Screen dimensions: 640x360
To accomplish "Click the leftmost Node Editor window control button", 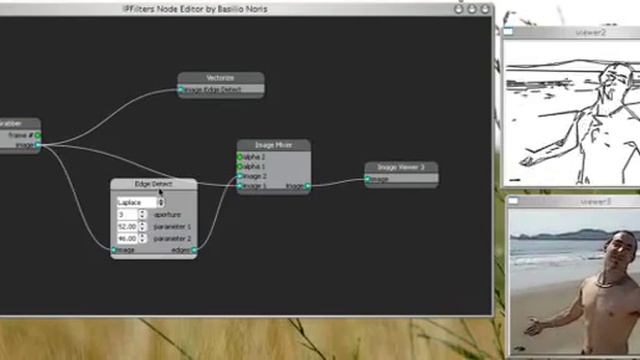I will tap(459, 9).
